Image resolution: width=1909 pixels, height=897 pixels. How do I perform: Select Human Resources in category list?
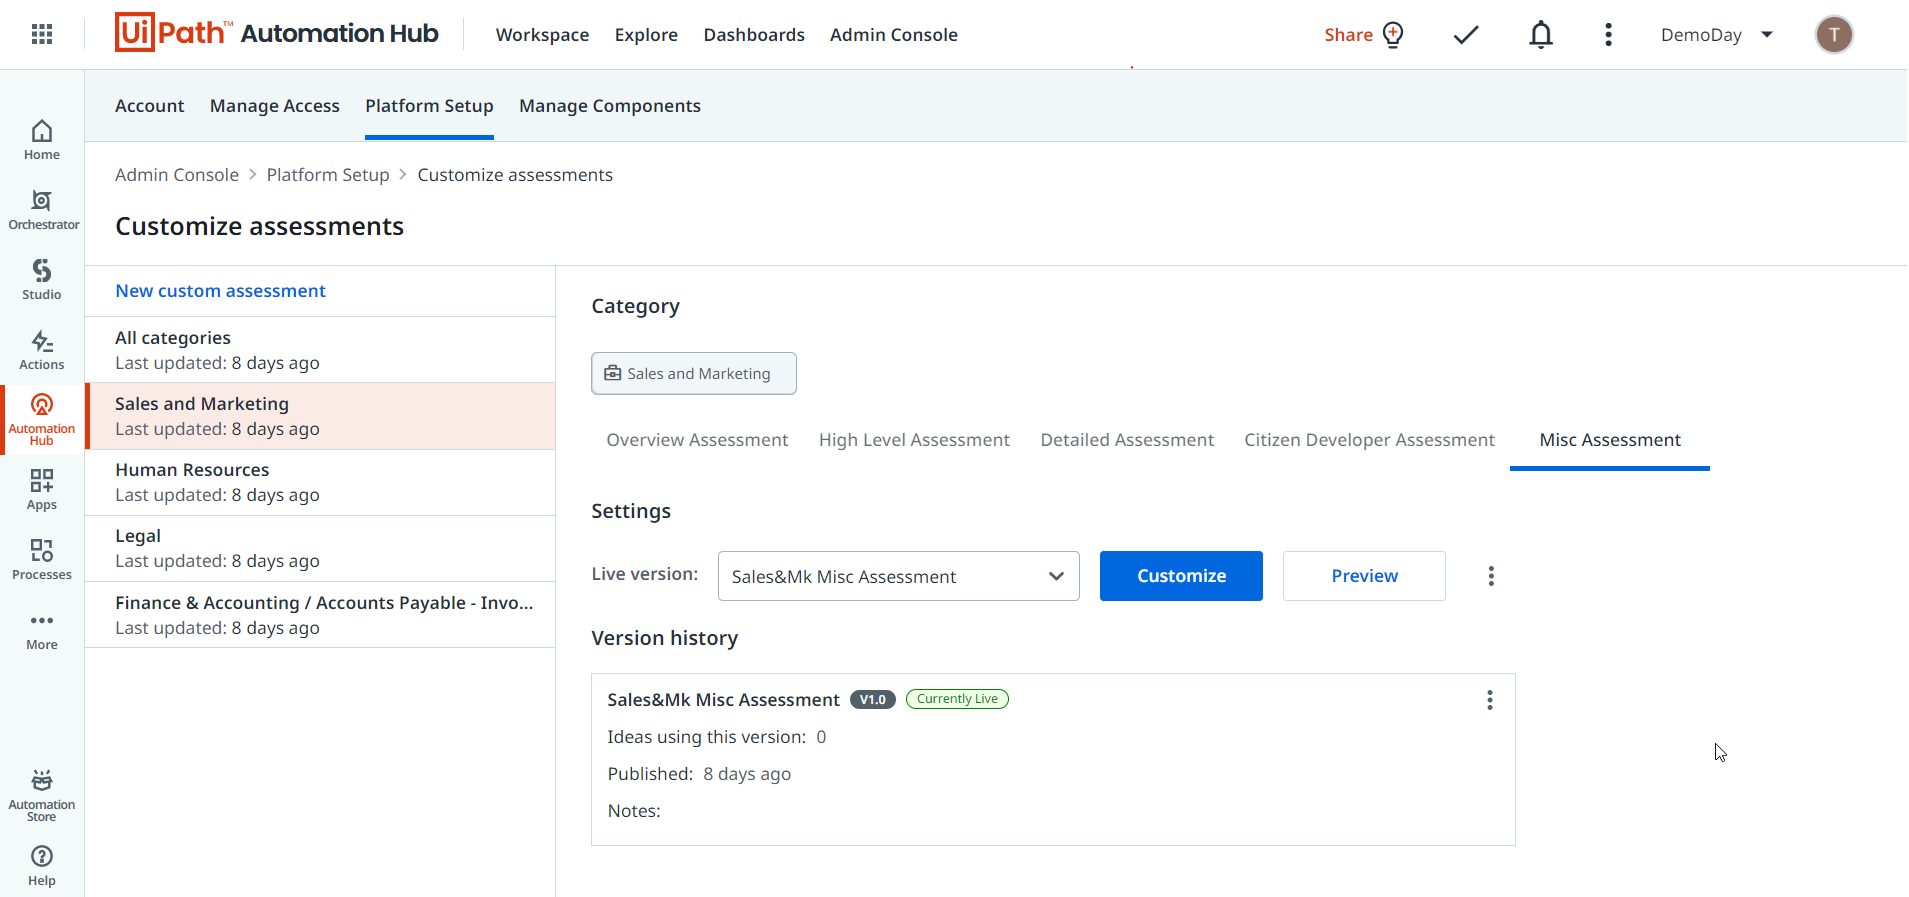[x=320, y=482]
